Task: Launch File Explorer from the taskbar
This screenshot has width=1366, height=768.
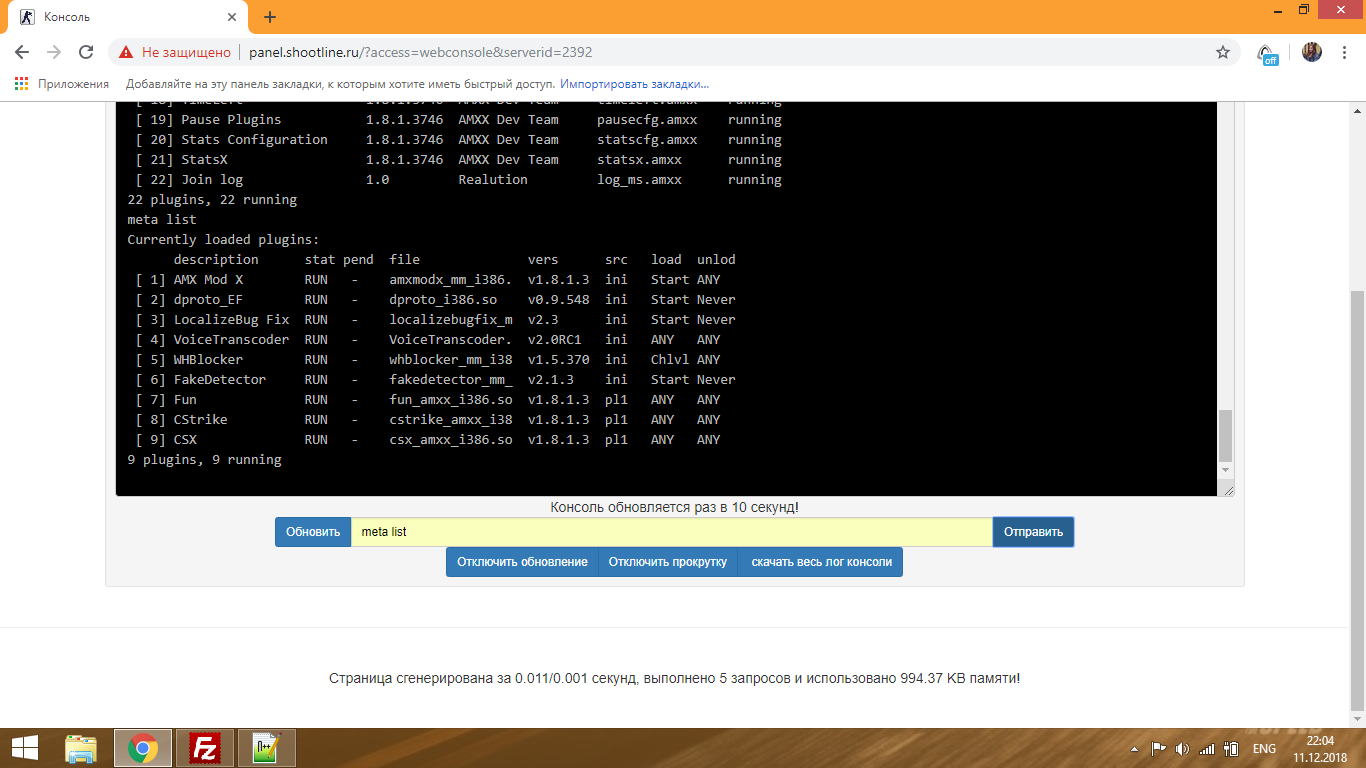Action: coord(81,748)
